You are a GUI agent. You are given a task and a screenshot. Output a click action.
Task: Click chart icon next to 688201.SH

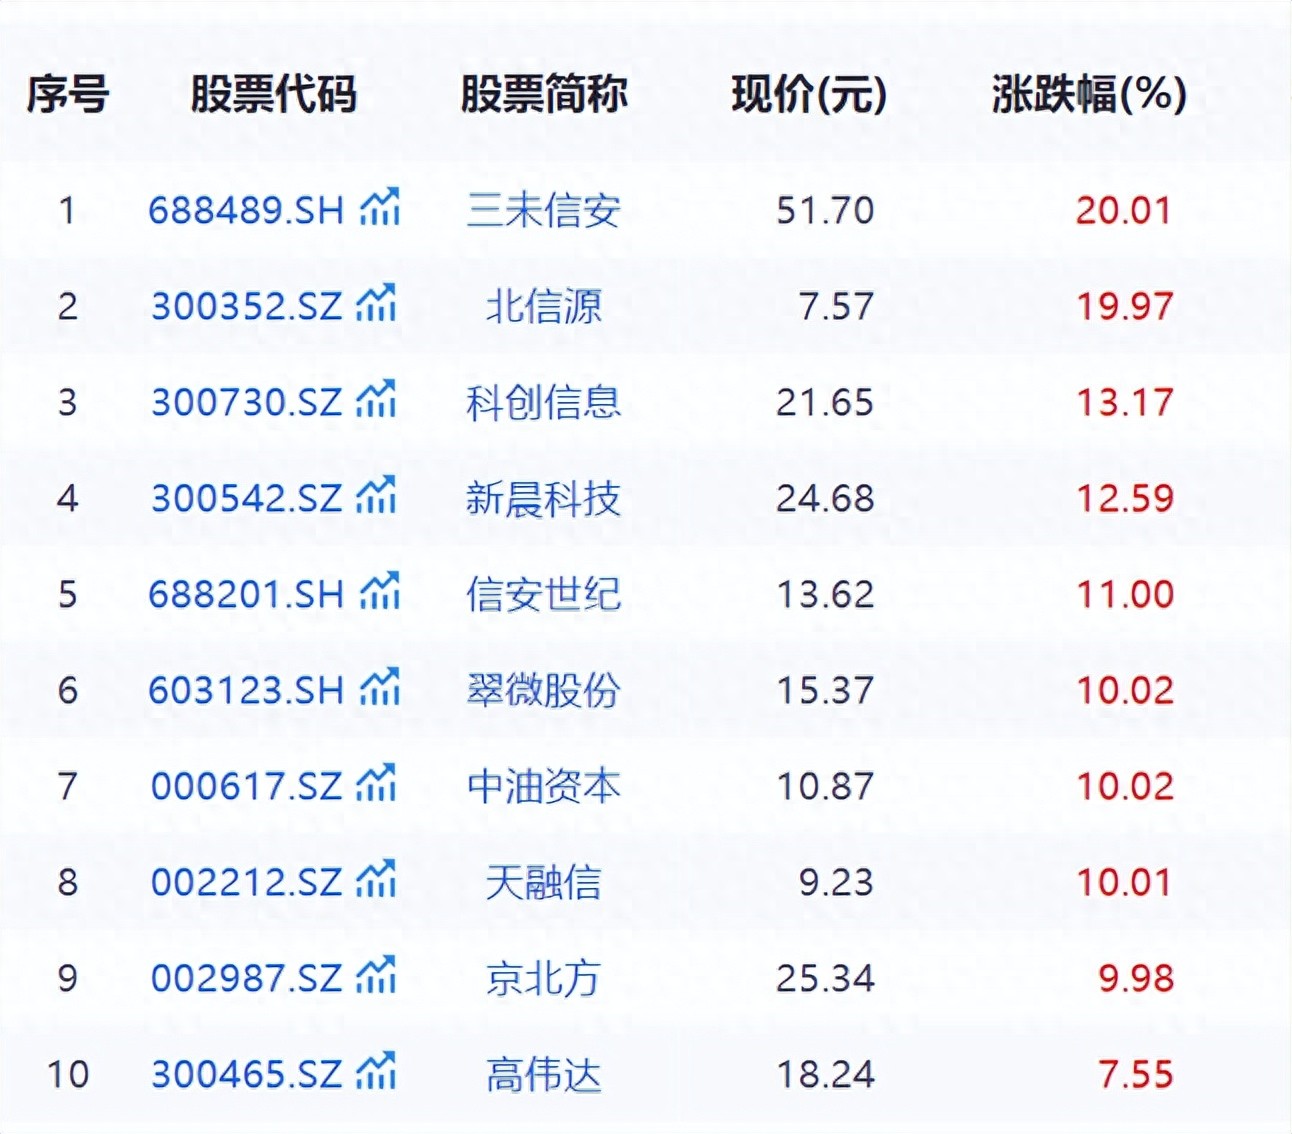click(380, 592)
